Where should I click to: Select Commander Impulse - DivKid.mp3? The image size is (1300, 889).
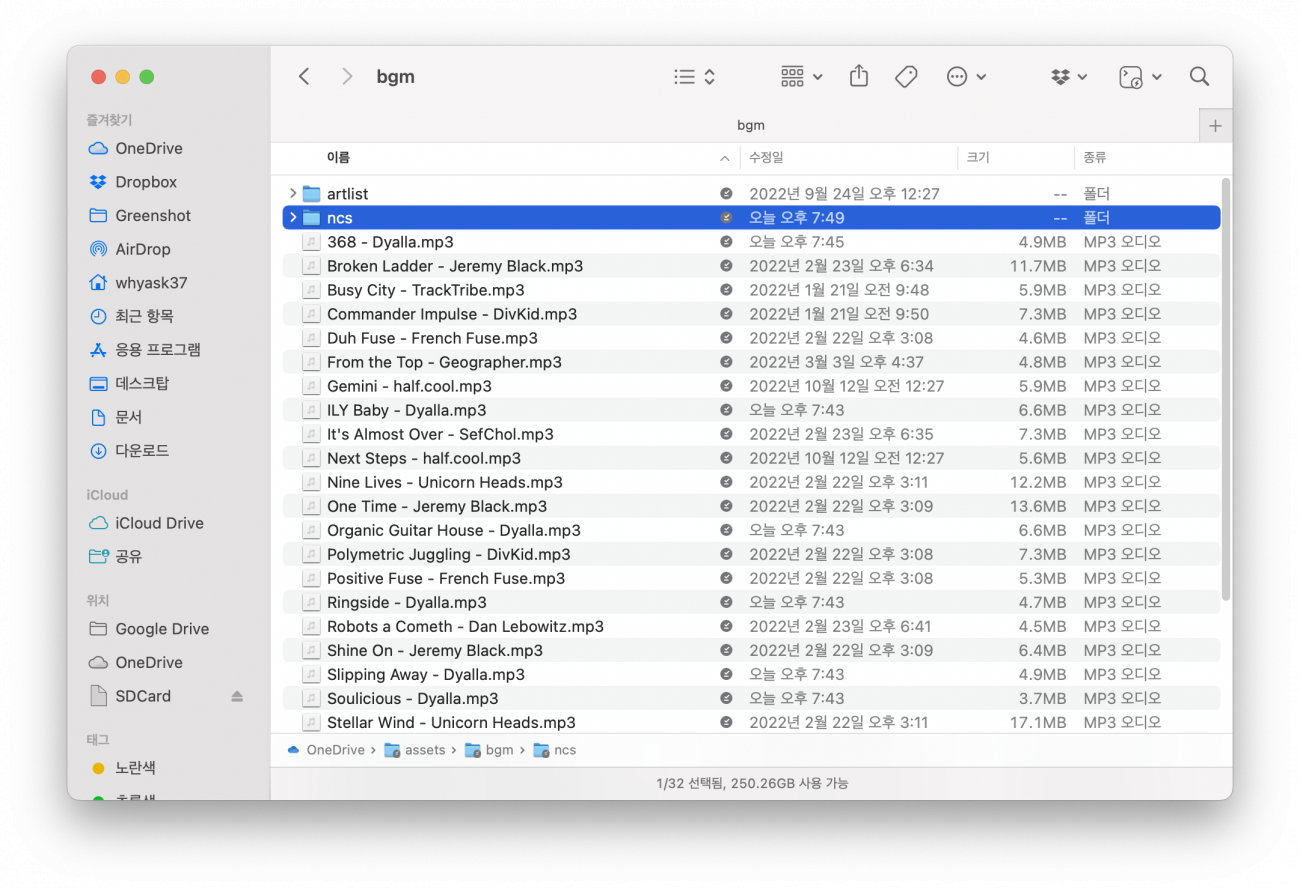(751, 314)
